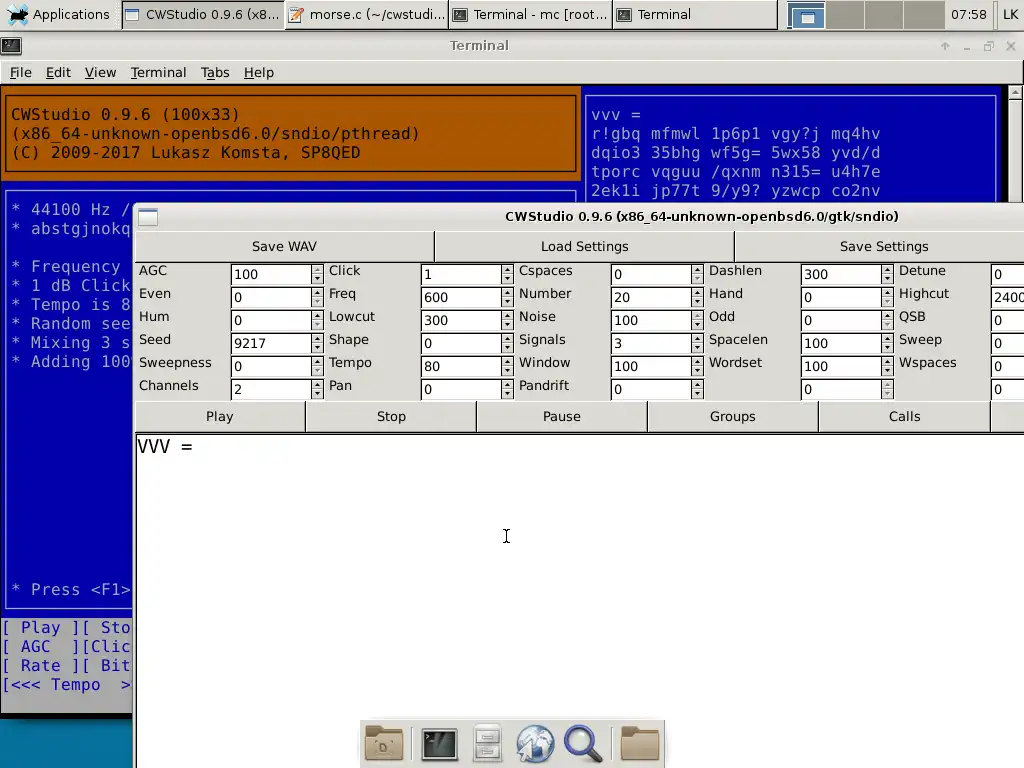Image resolution: width=1024 pixels, height=768 pixels.
Task: Adjust the Tempo spinner arrows
Action: click(x=507, y=366)
